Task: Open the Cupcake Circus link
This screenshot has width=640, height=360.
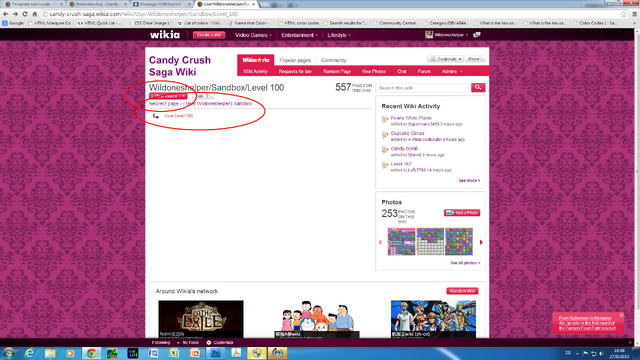Action: pos(407,133)
